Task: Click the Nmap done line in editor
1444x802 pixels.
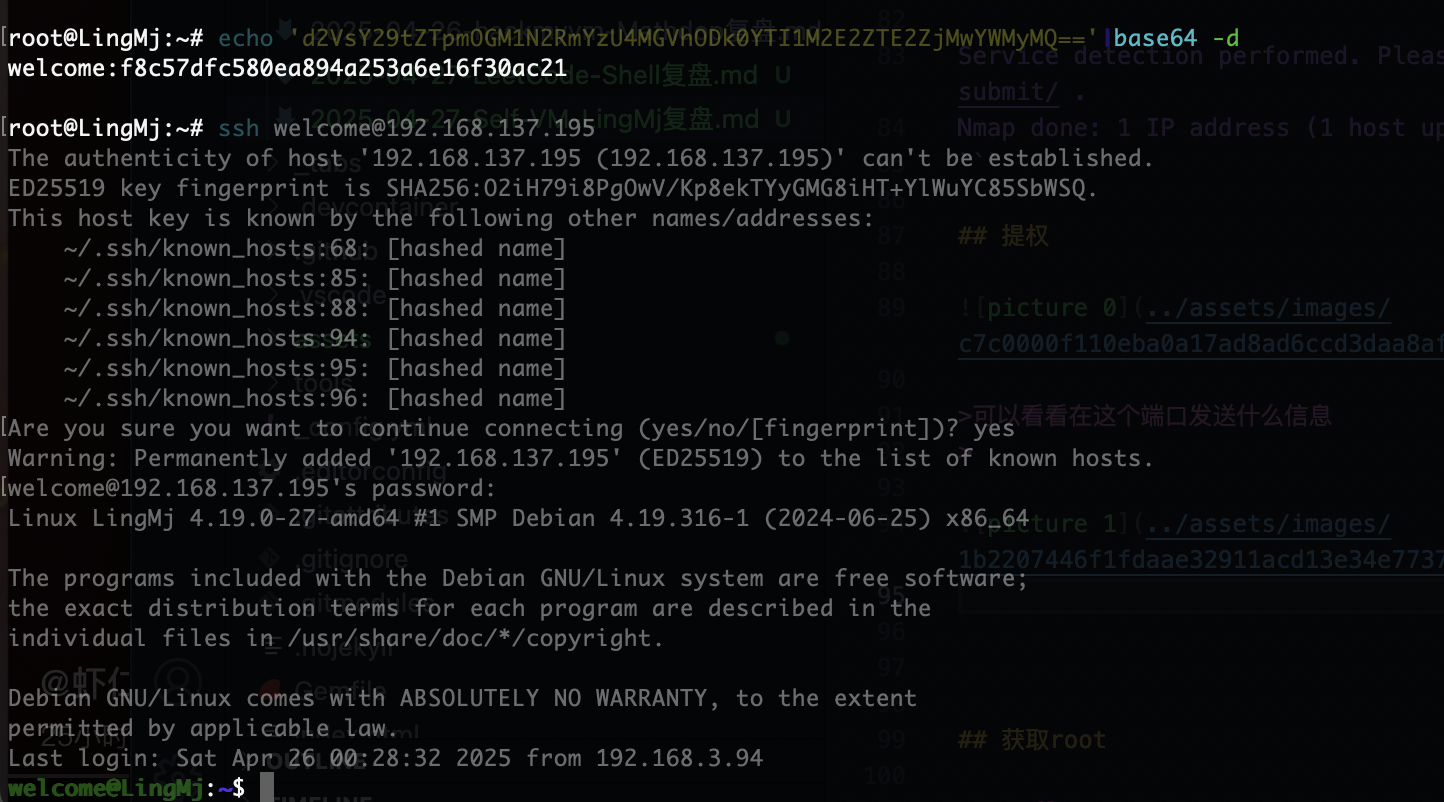Action: point(1200,128)
